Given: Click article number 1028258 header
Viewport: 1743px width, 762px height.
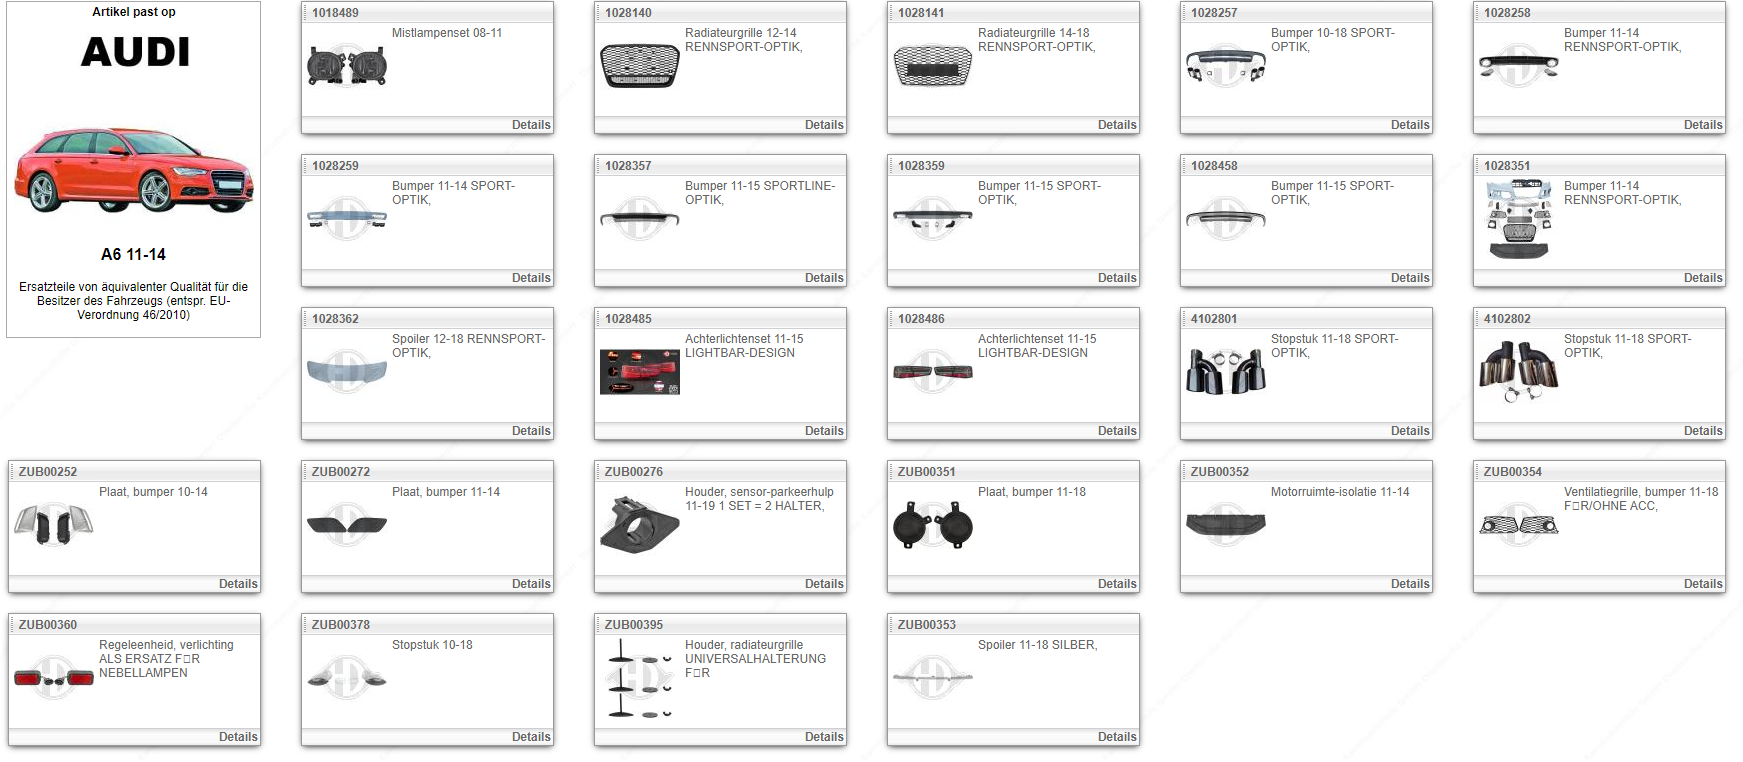Looking at the screenshot, I should tap(1507, 13).
